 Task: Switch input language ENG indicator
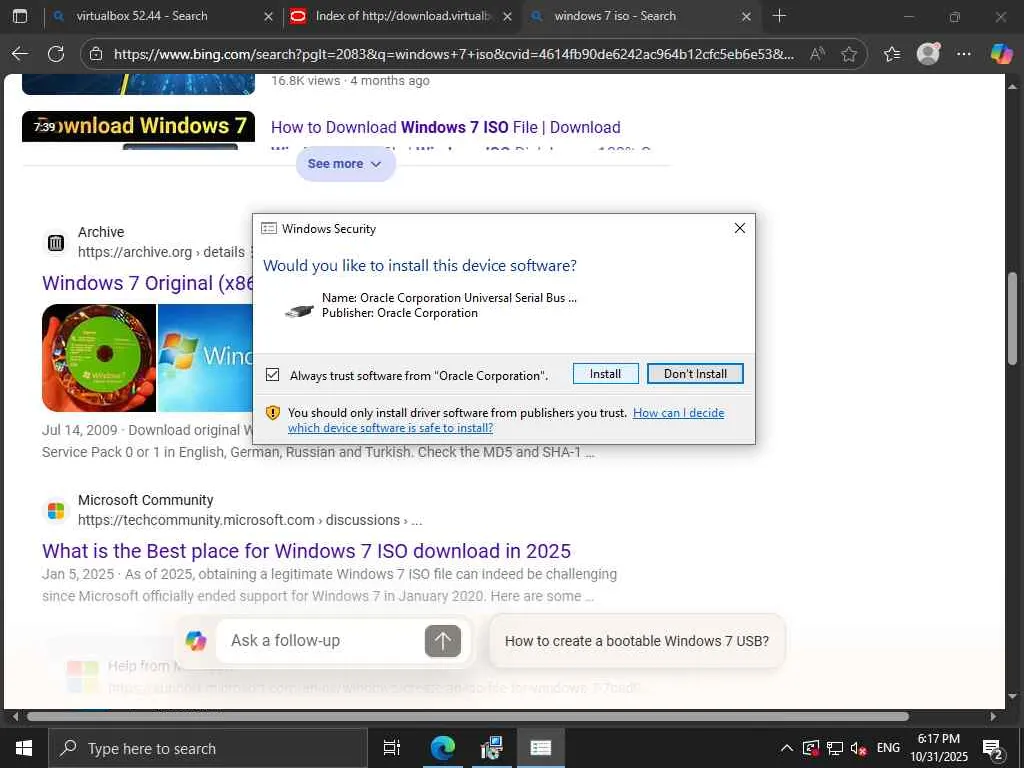click(888, 748)
